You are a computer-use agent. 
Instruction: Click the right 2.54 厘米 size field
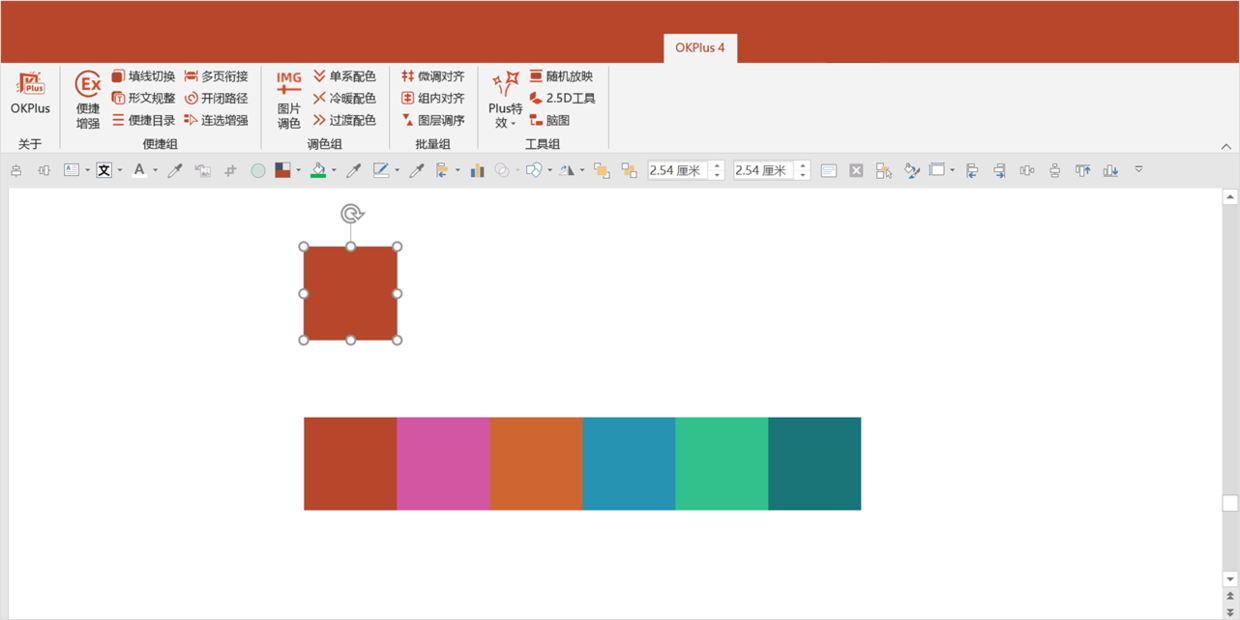click(764, 170)
